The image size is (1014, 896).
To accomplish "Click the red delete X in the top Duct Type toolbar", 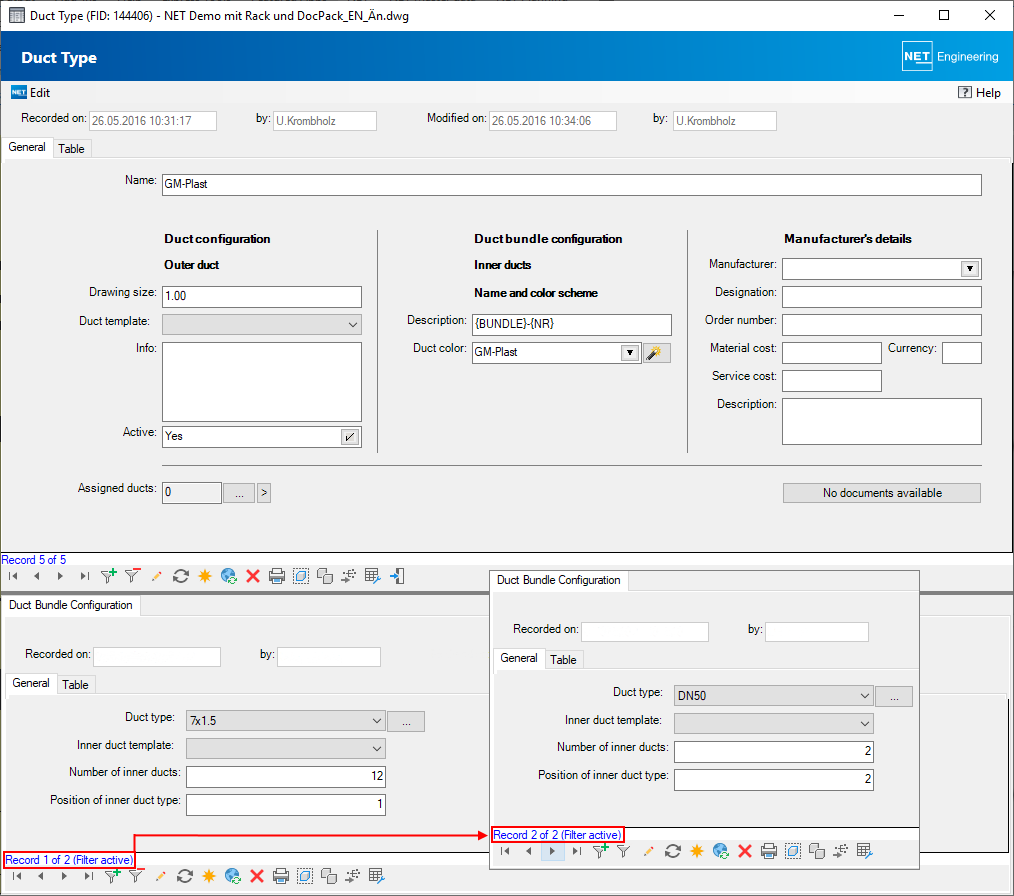I will [253, 576].
